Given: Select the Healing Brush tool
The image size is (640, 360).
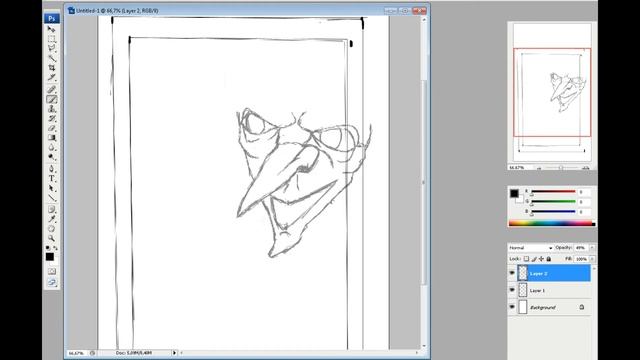Looking at the screenshot, I should (51, 89).
